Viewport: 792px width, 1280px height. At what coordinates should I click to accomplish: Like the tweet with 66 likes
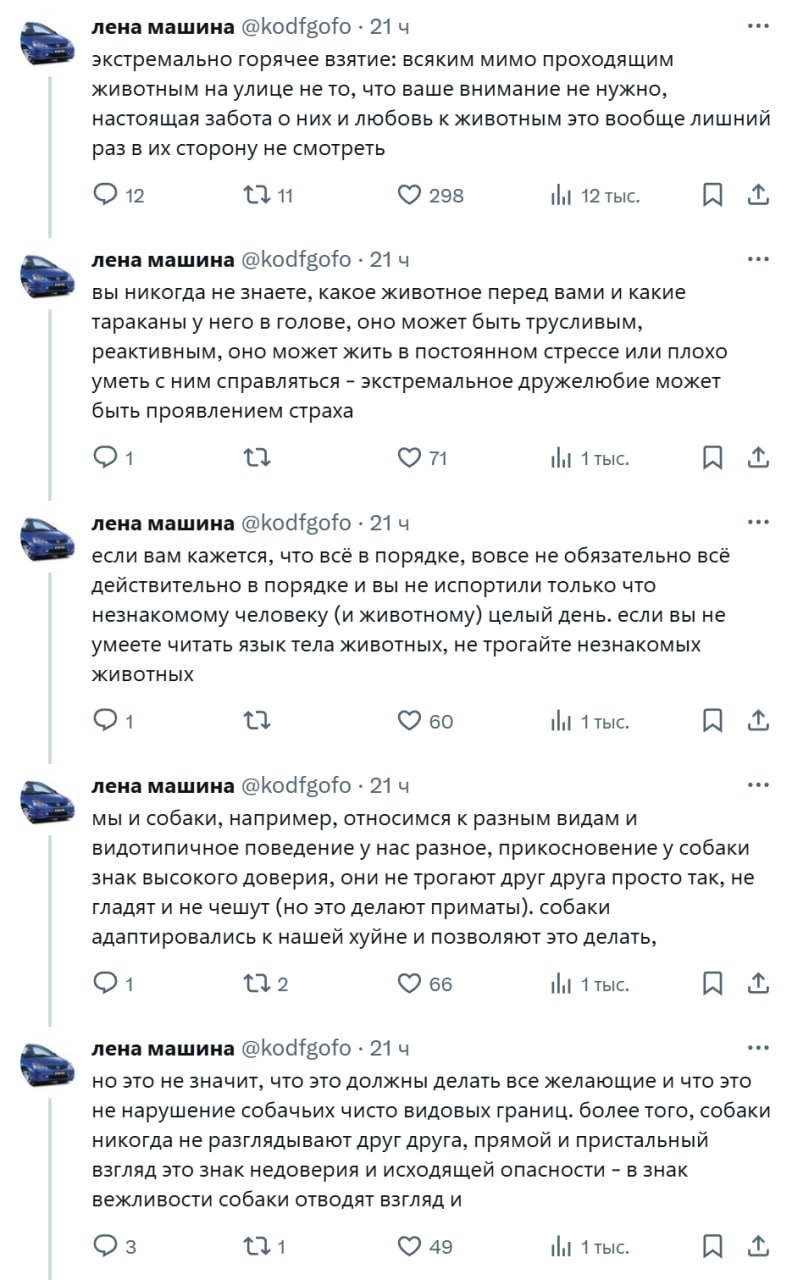(409, 984)
